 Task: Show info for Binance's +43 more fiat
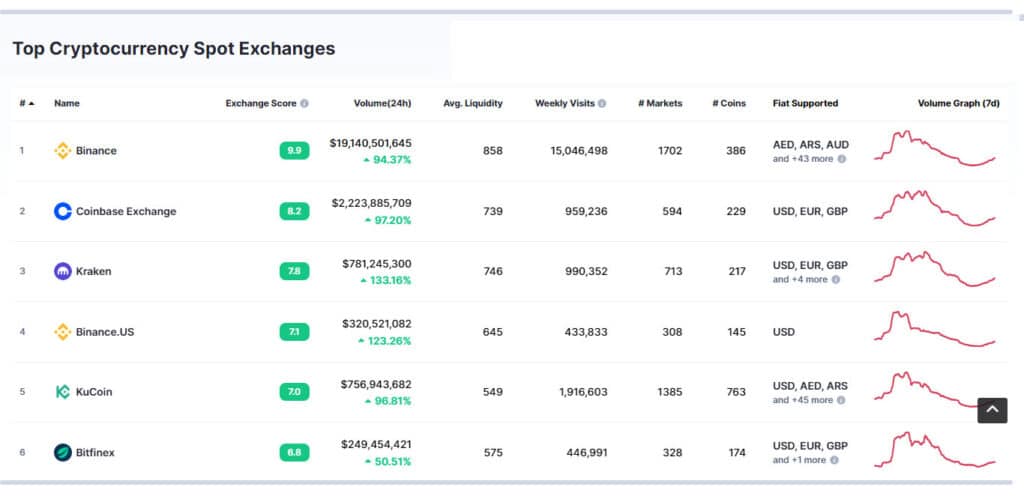(x=842, y=159)
